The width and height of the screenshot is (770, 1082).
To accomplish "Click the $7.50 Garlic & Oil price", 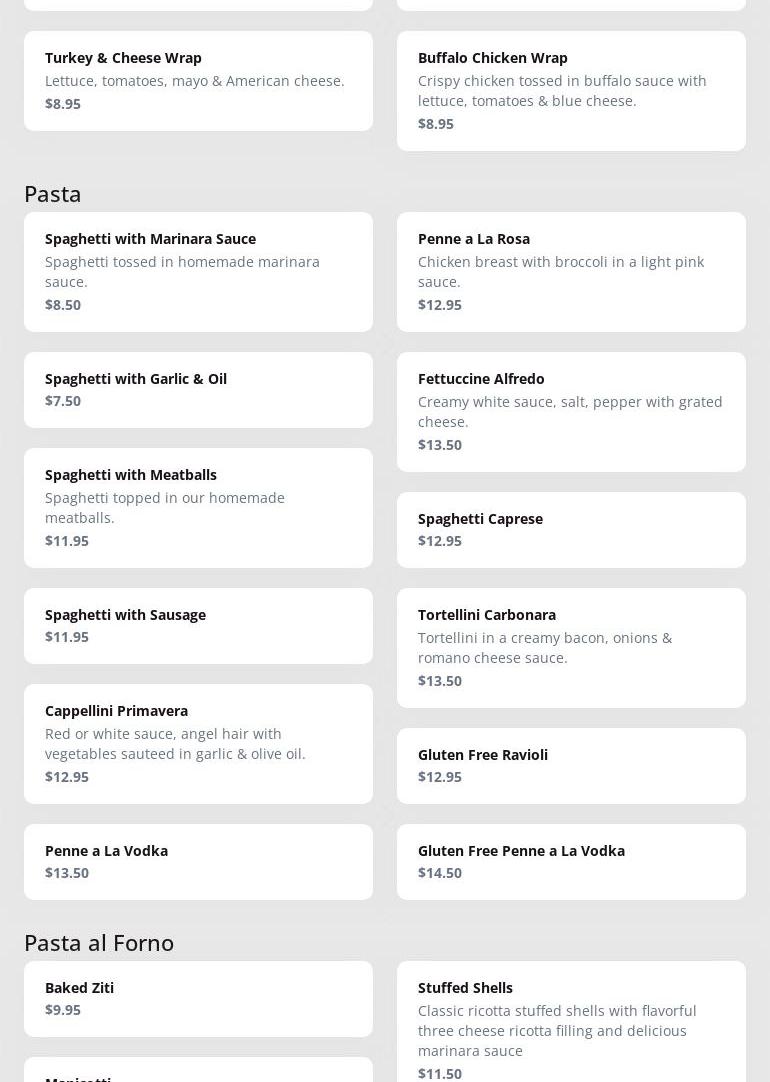I will (63, 401).
